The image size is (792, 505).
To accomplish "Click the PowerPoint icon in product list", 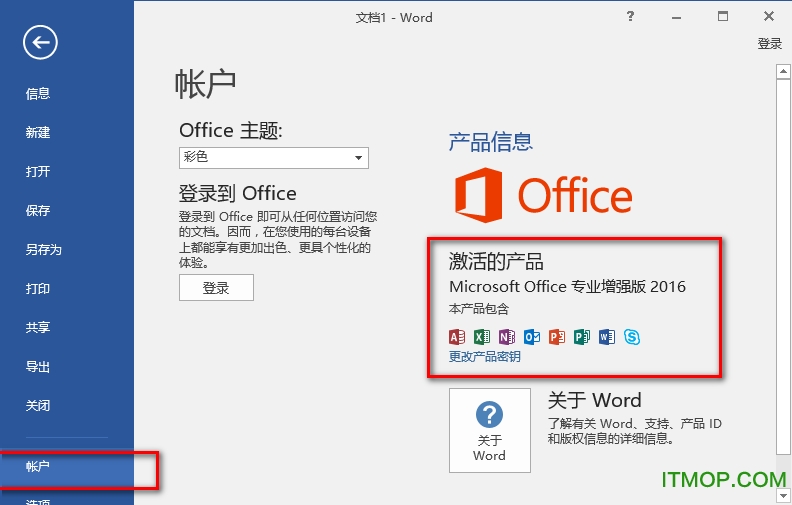I will tap(557, 337).
